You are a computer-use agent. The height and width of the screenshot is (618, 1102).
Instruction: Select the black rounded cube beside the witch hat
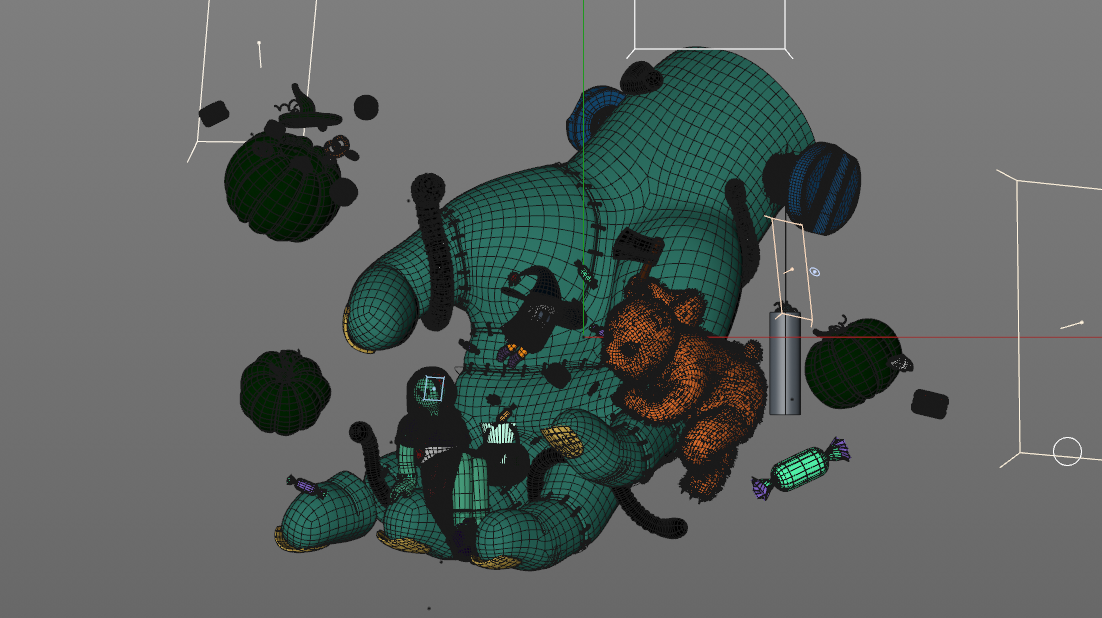coord(214,114)
